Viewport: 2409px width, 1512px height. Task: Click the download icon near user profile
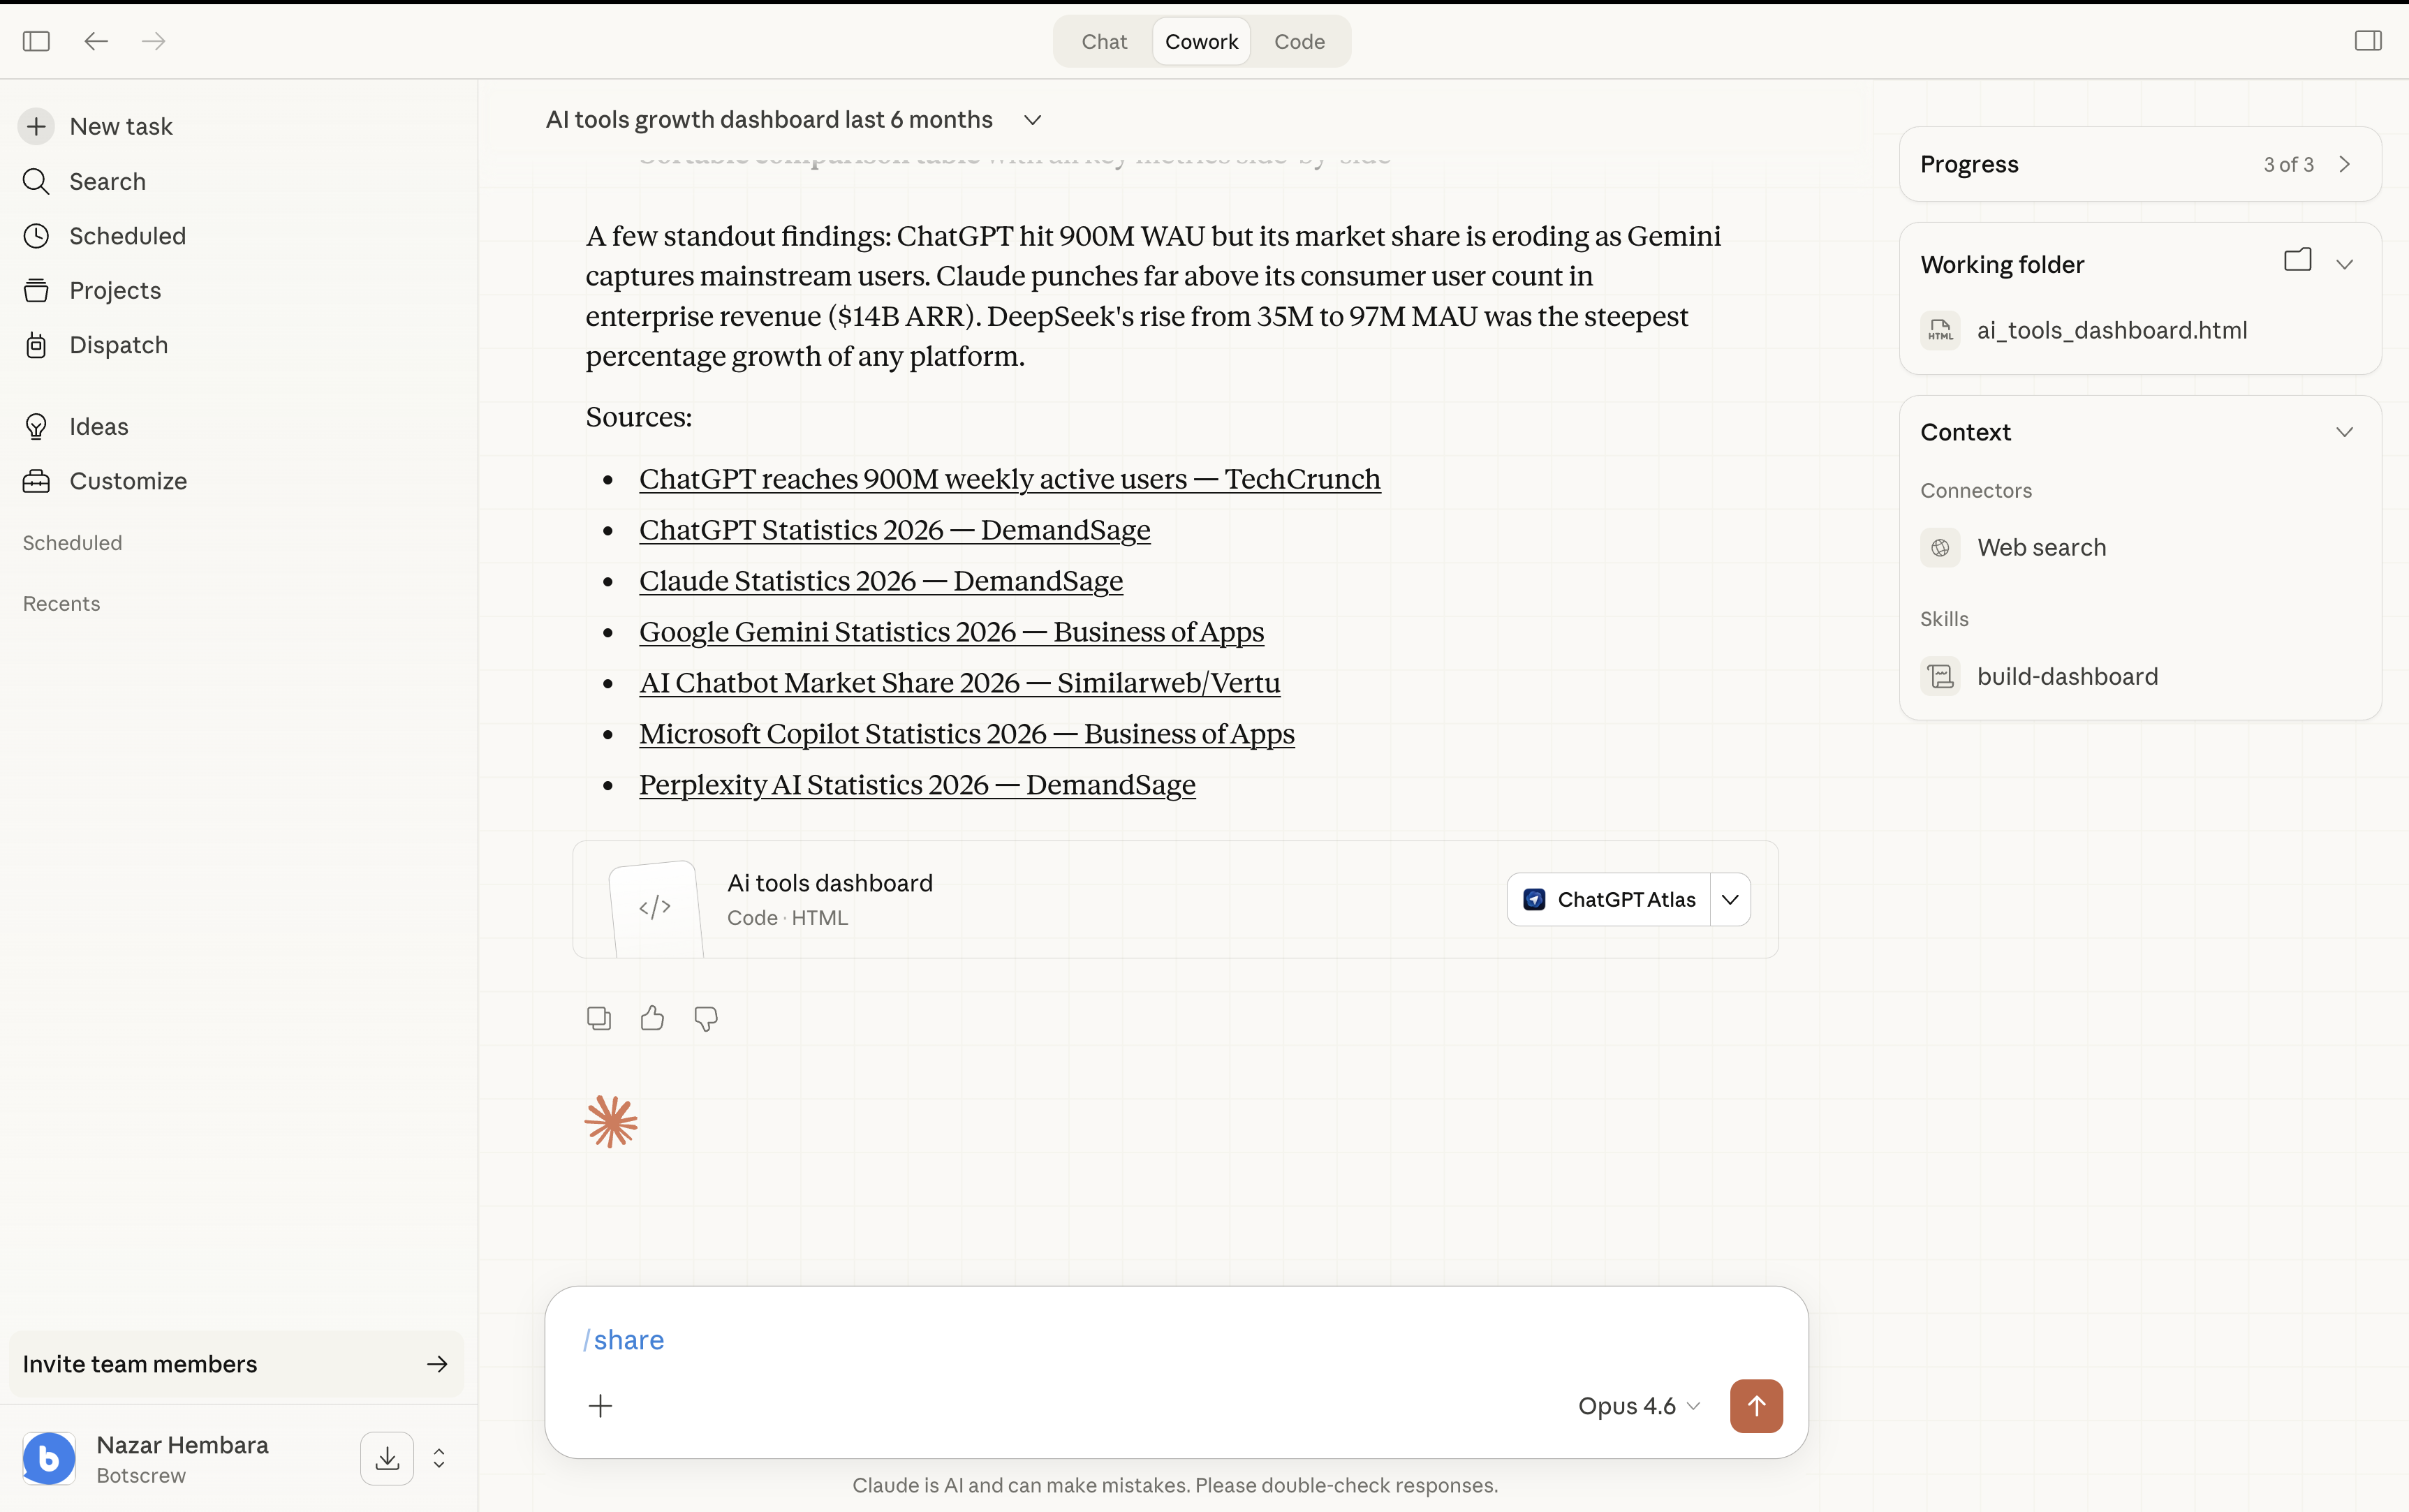[387, 1458]
